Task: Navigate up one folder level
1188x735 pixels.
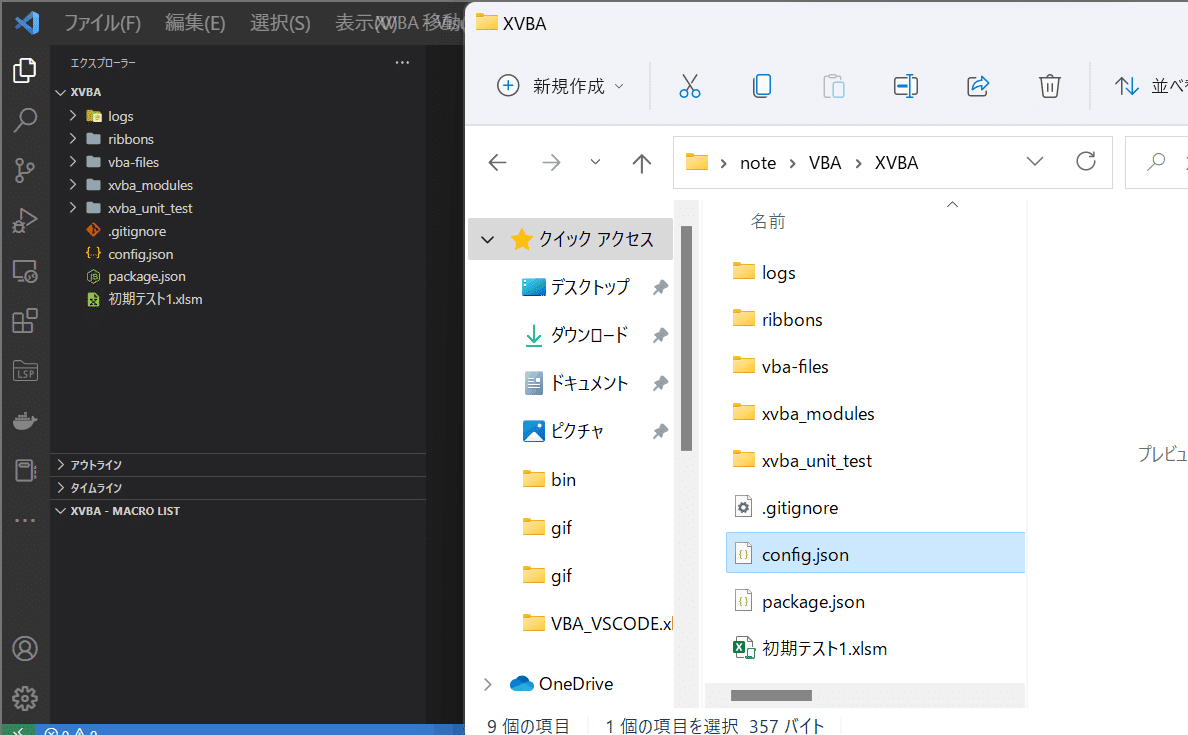Action: click(x=641, y=162)
